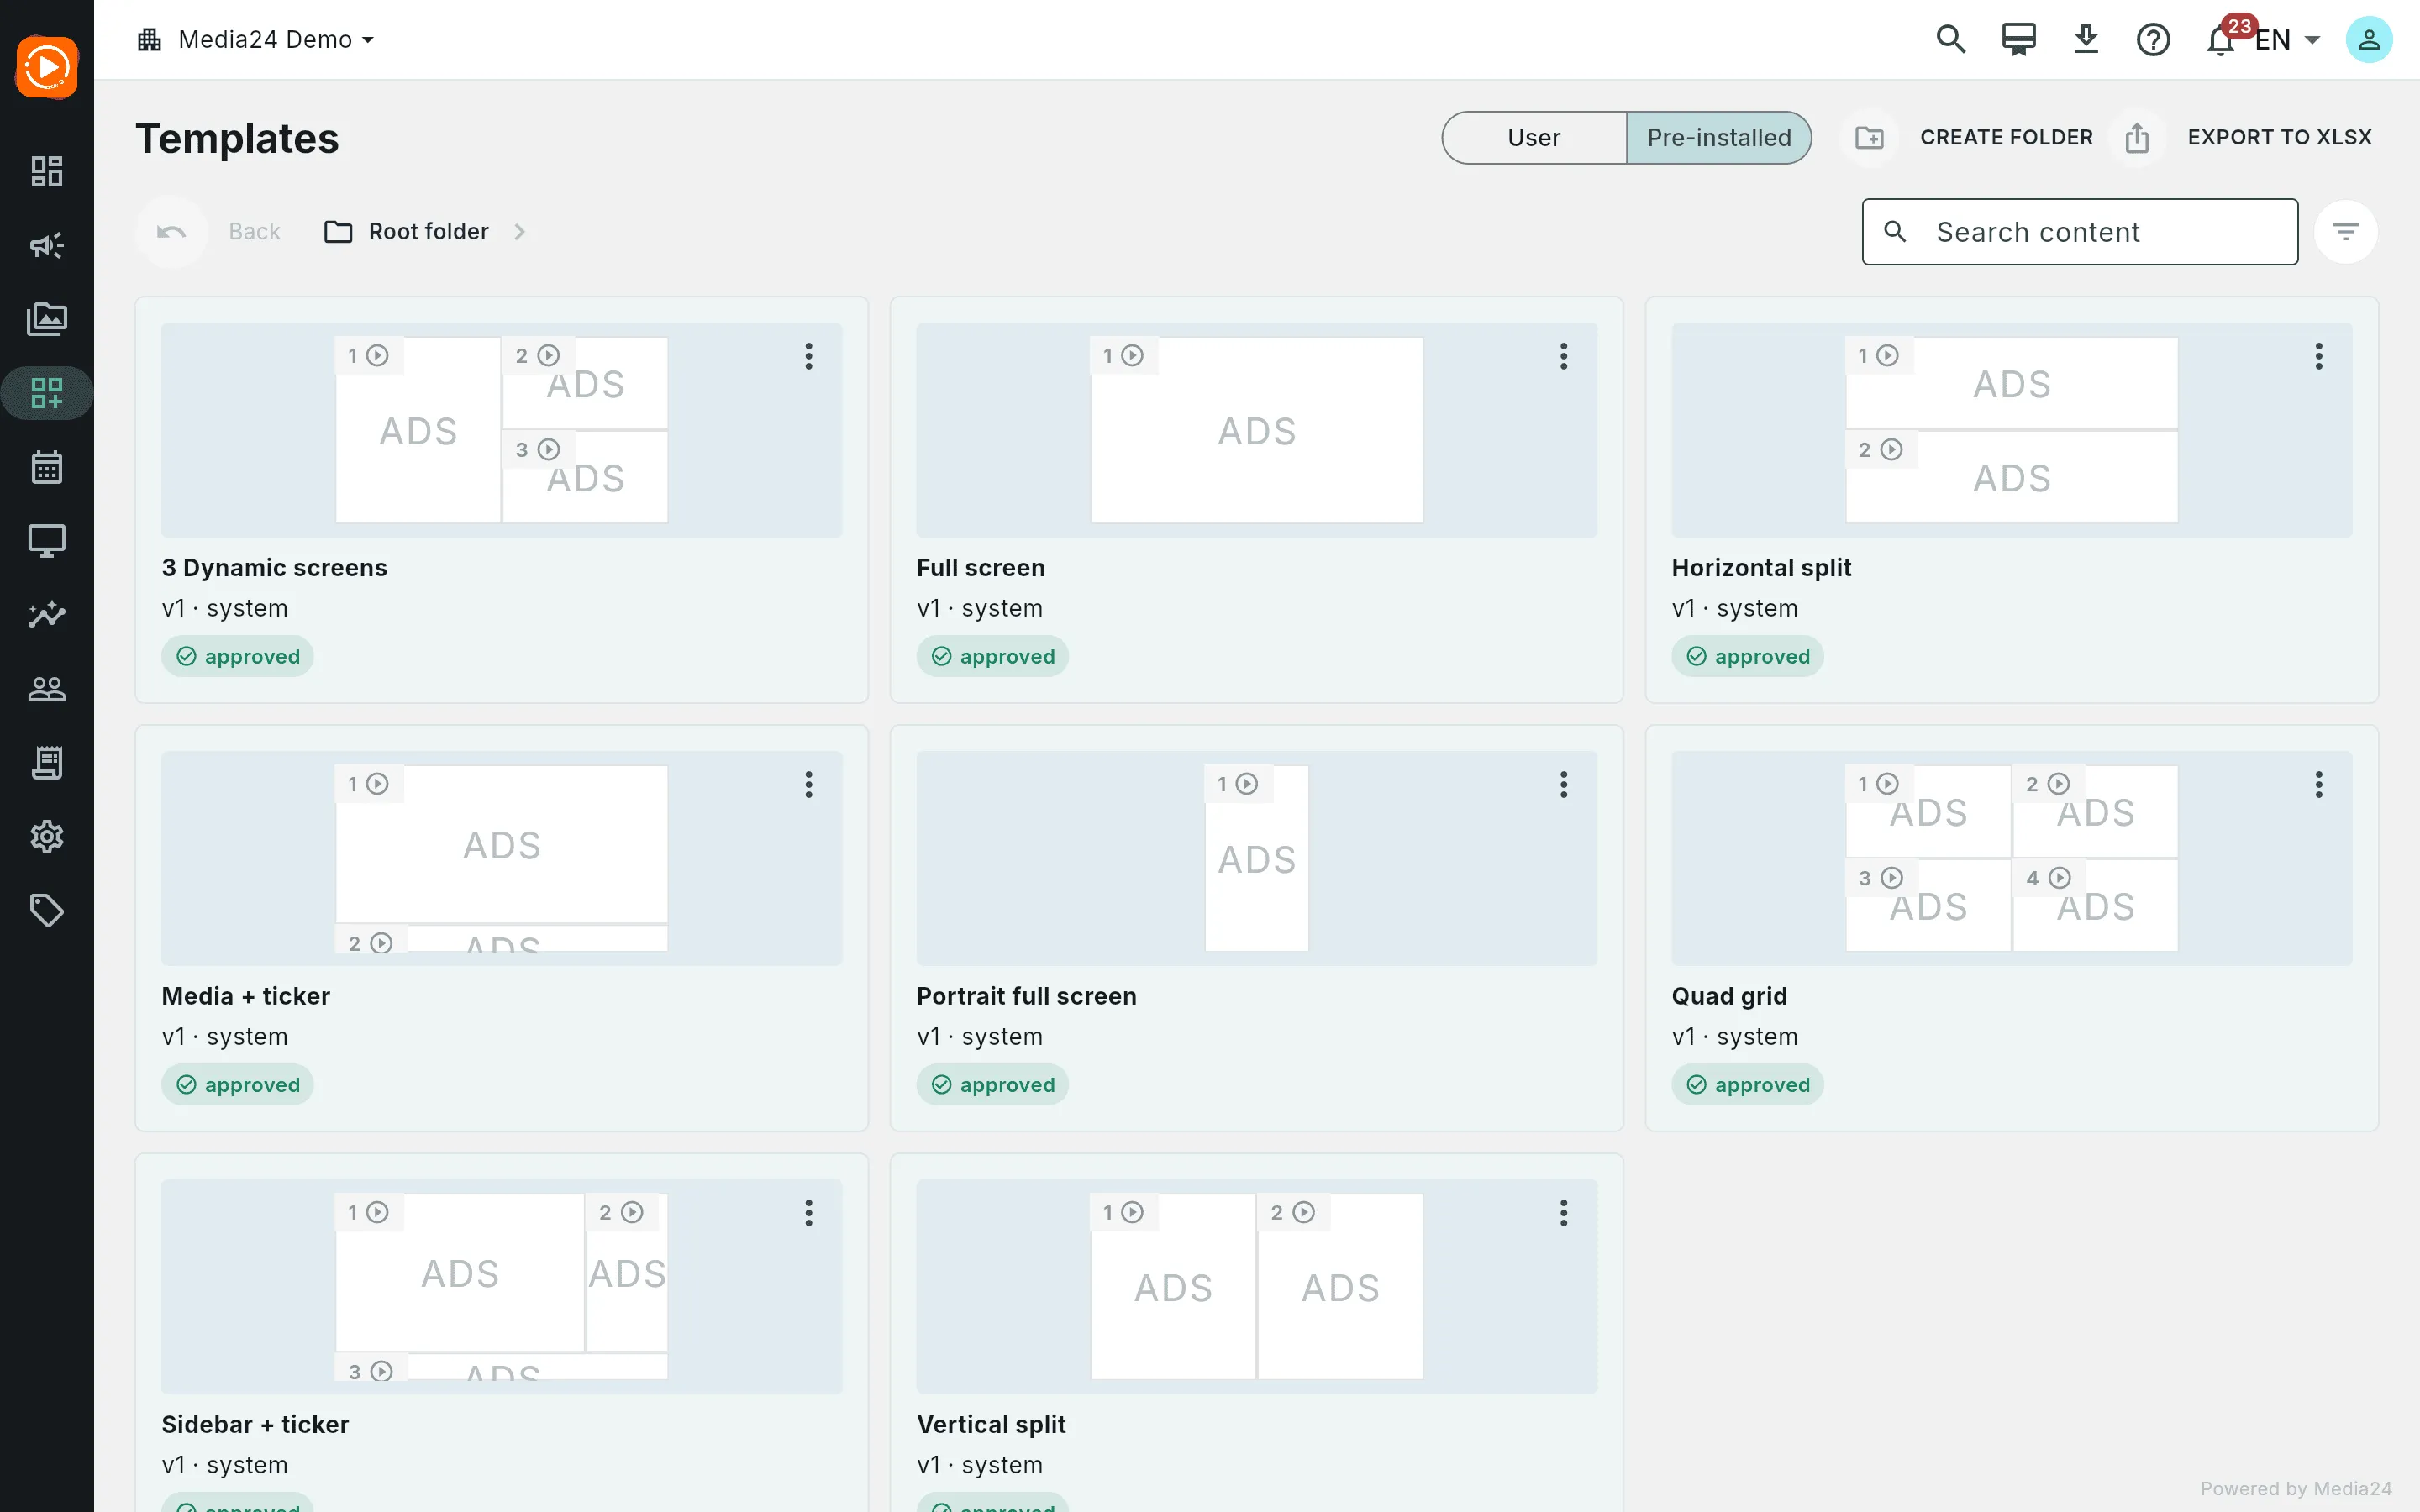
Task: Click approved badge on Horizontal split card
Action: pos(1748,657)
